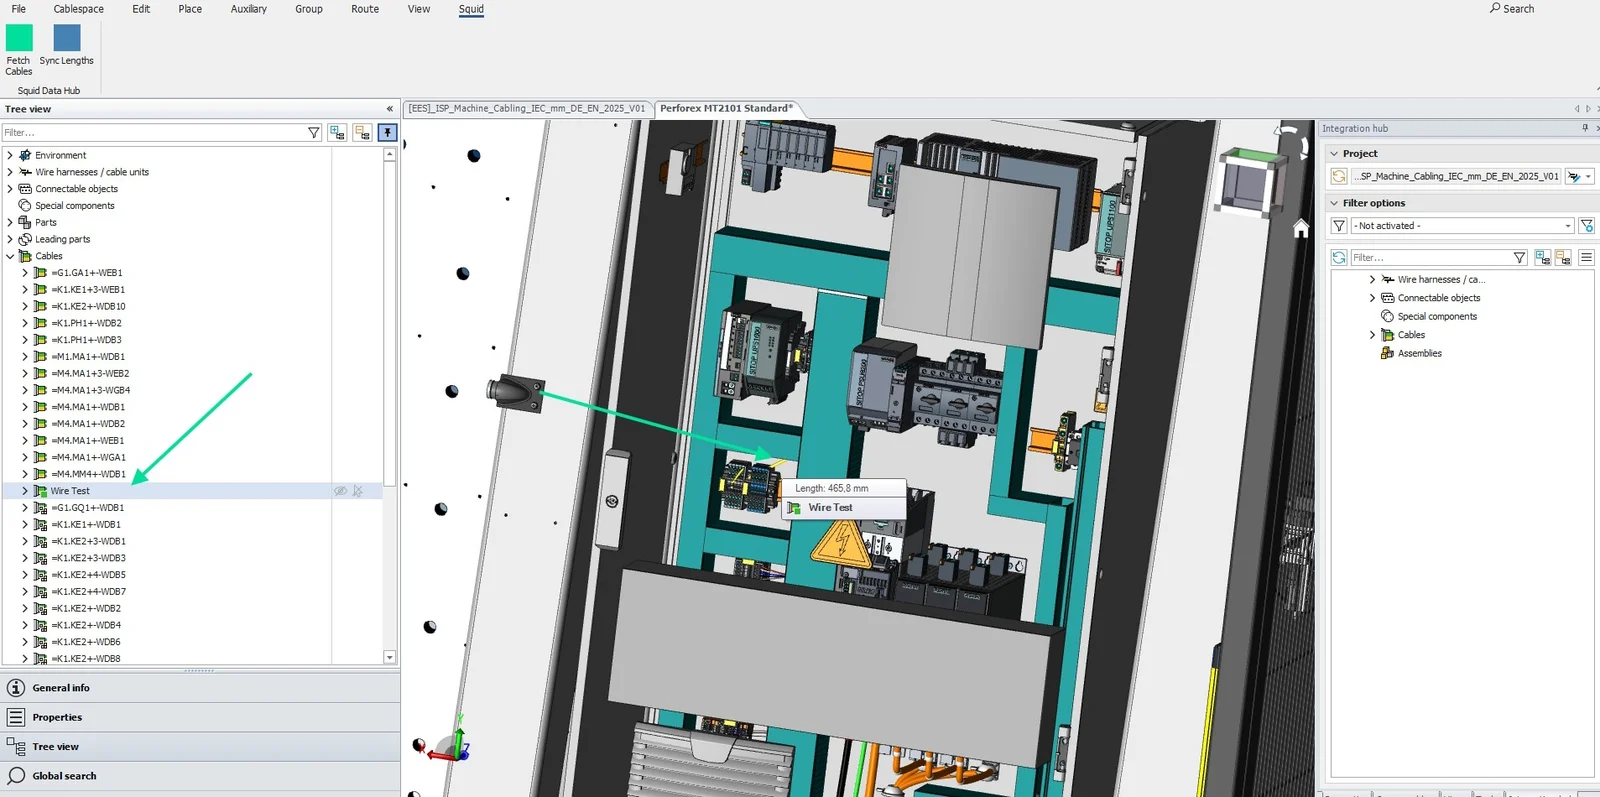This screenshot has width=1600, height=797.
Task: Switch to the ISP_Machine_Cabling document tab
Action: 527,109
